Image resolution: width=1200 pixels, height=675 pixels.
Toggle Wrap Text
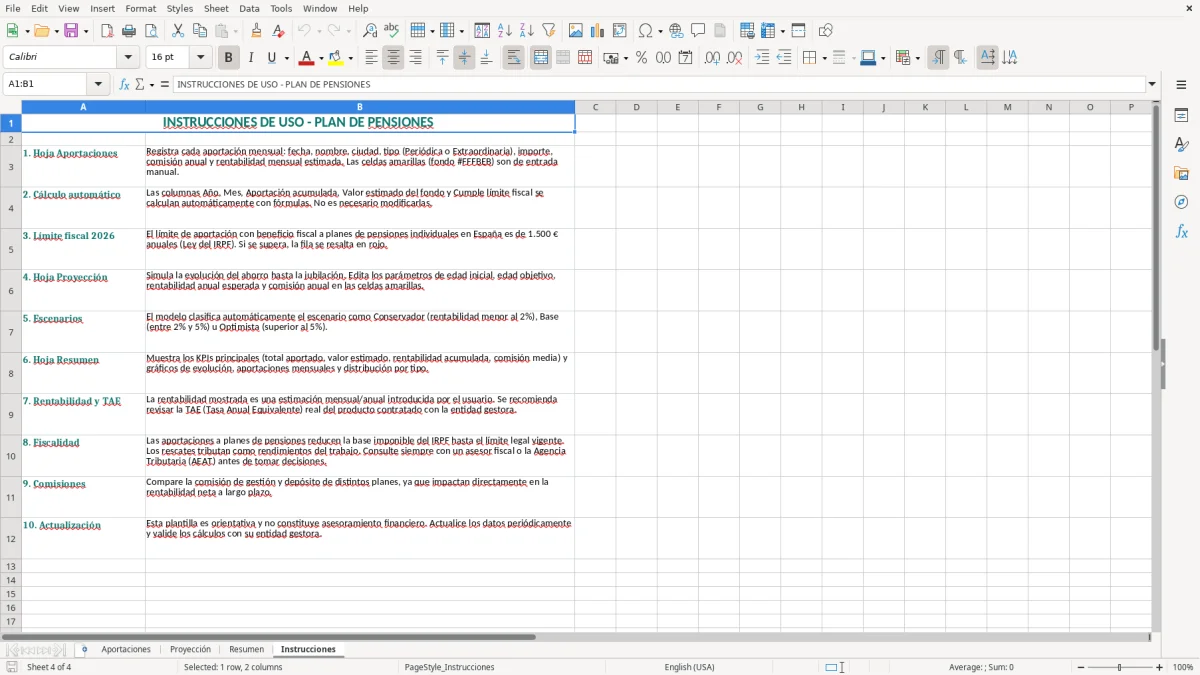click(x=513, y=58)
